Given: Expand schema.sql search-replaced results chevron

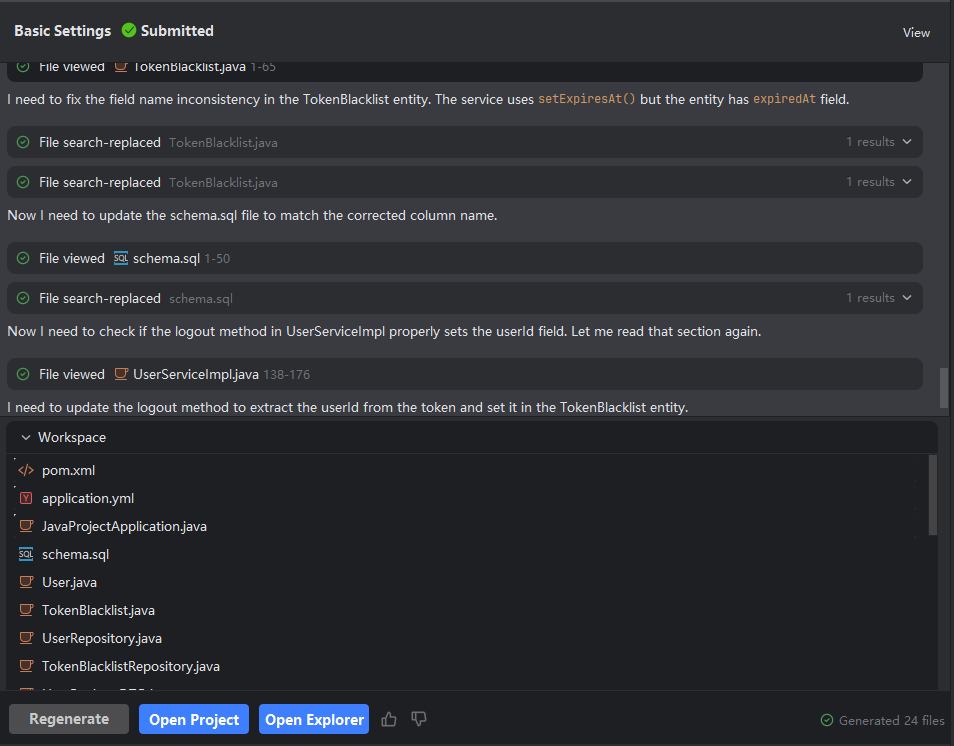Looking at the screenshot, I should [907, 298].
